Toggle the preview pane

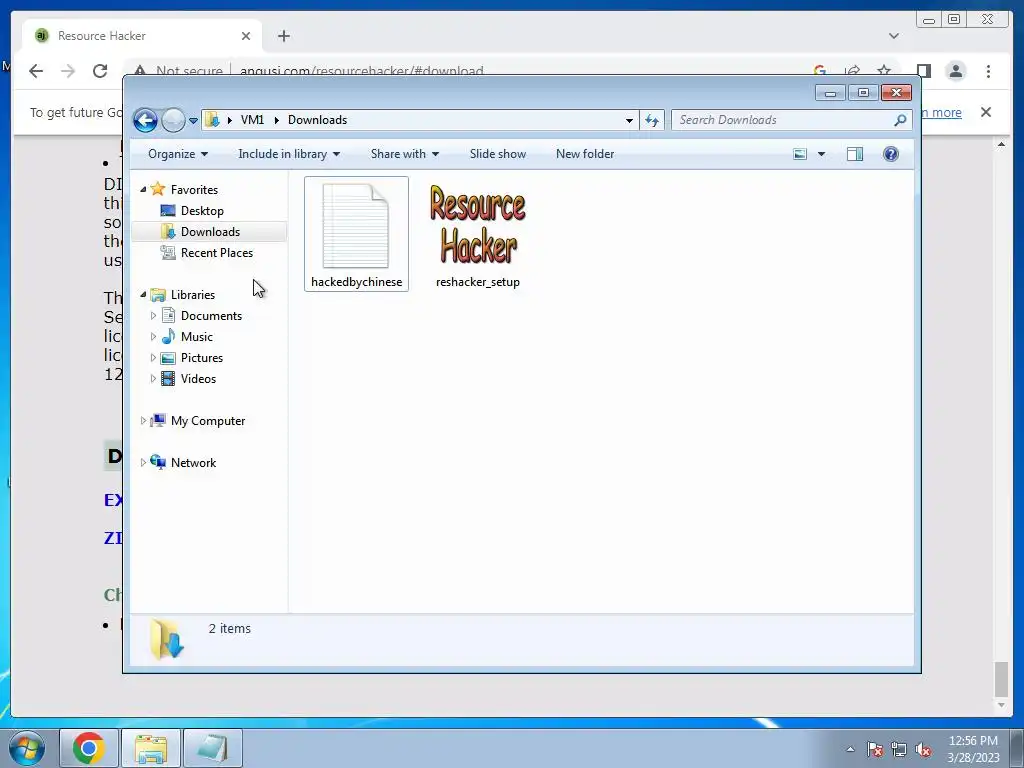(x=855, y=154)
